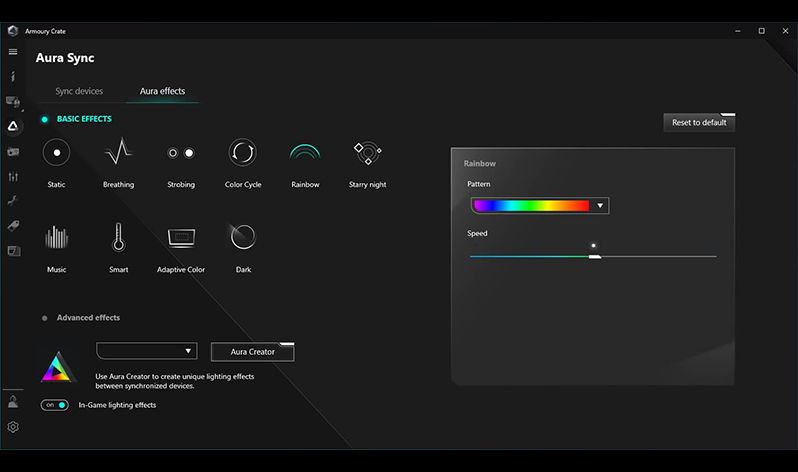Open the Aura Sync triangle sidebar icon

click(13, 126)
